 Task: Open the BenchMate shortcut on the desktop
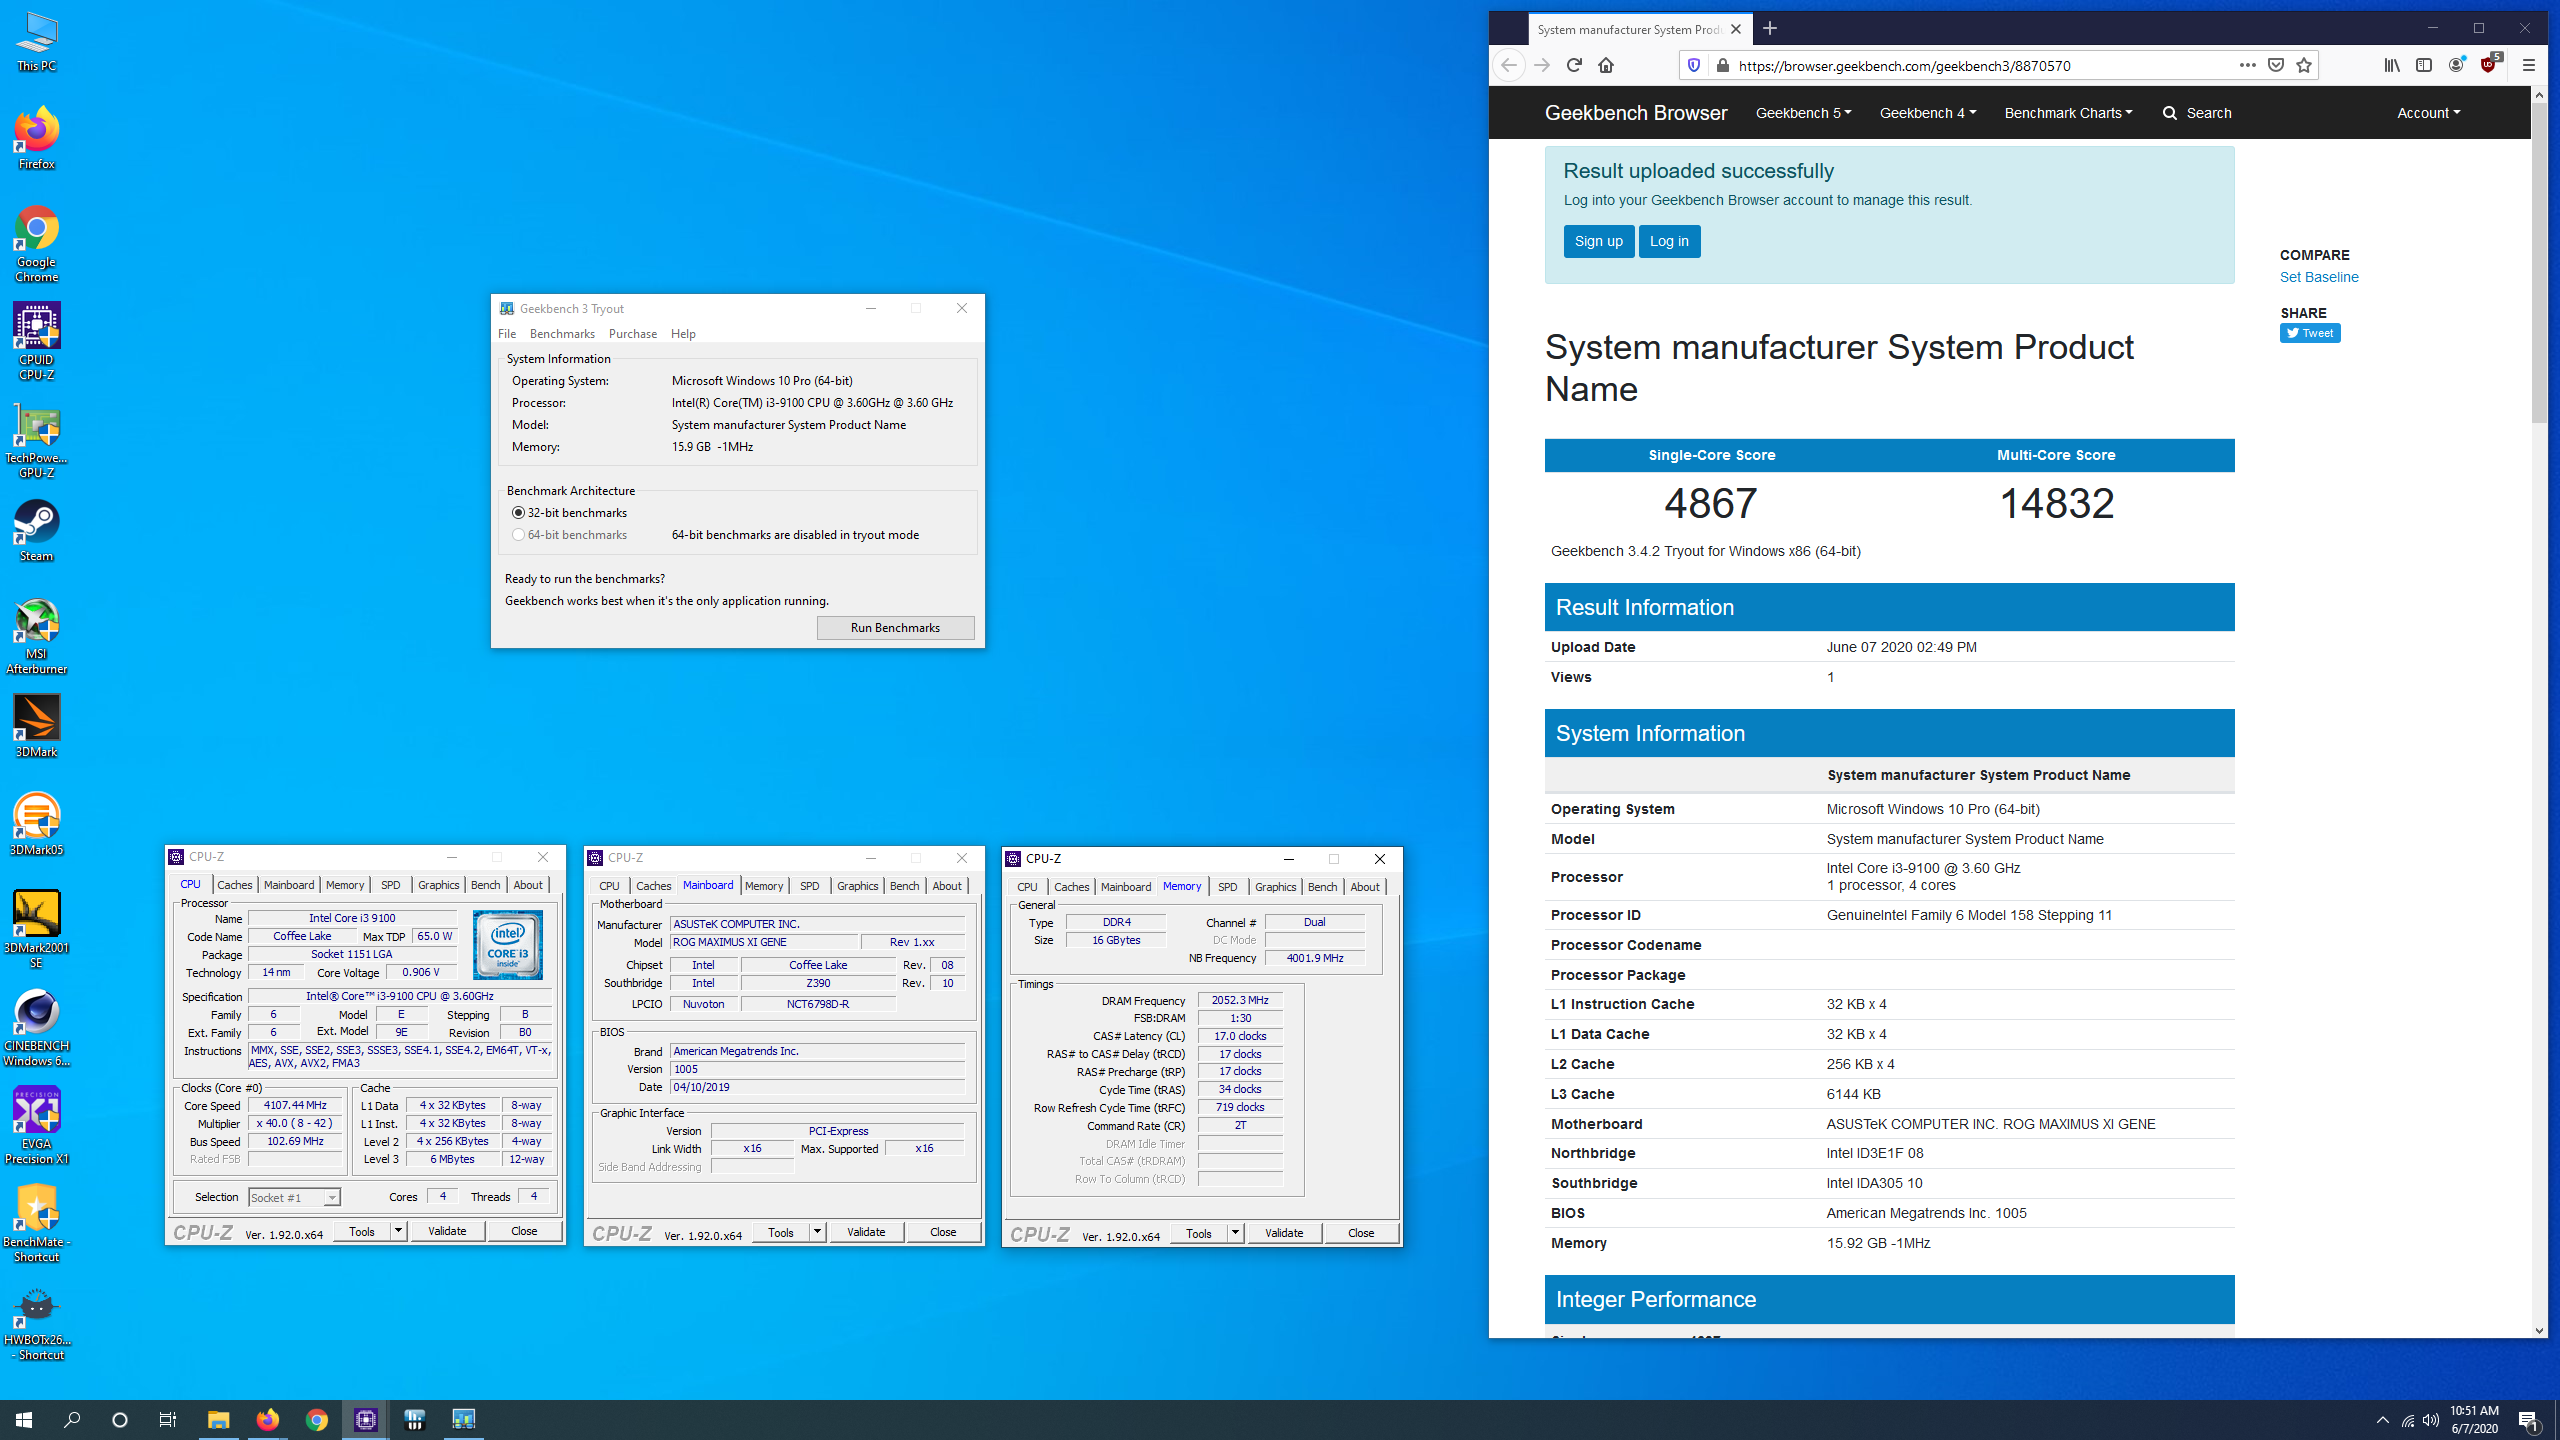click(37, 1224)
